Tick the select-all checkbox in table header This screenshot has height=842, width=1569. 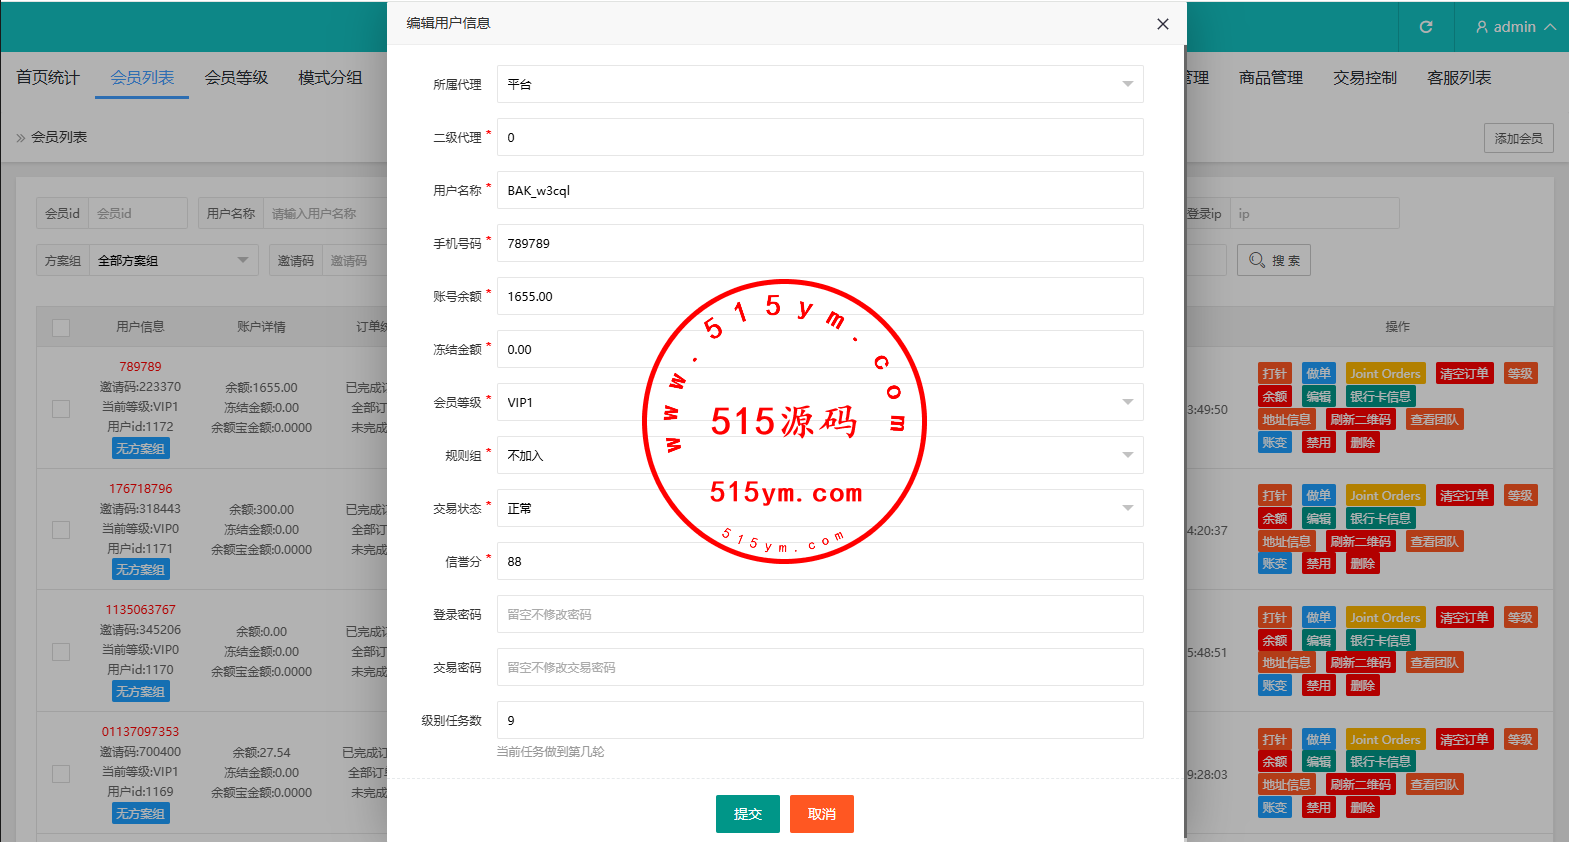coord(61,328)
